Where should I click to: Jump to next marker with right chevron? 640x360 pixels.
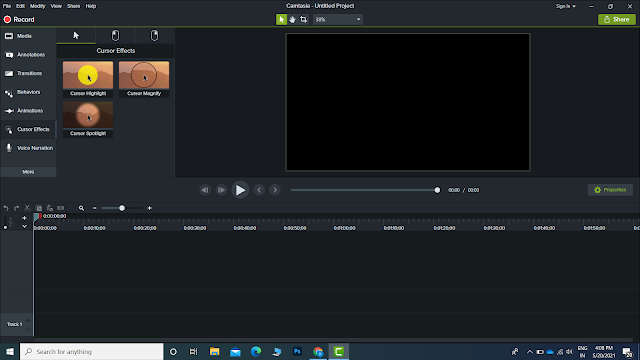275,190
